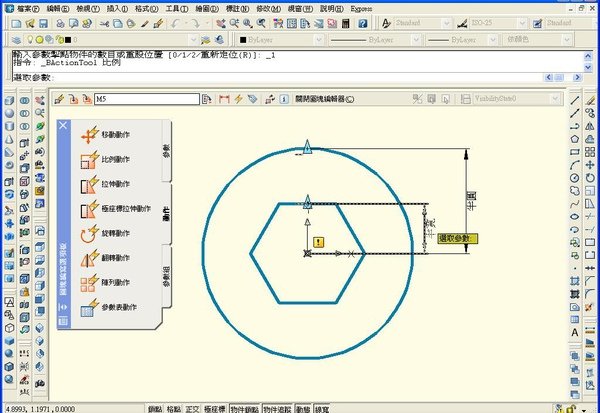This screenshot has width=600, height=413.
Task: Open the Standard text style dropdown
Action: point(447,23)
